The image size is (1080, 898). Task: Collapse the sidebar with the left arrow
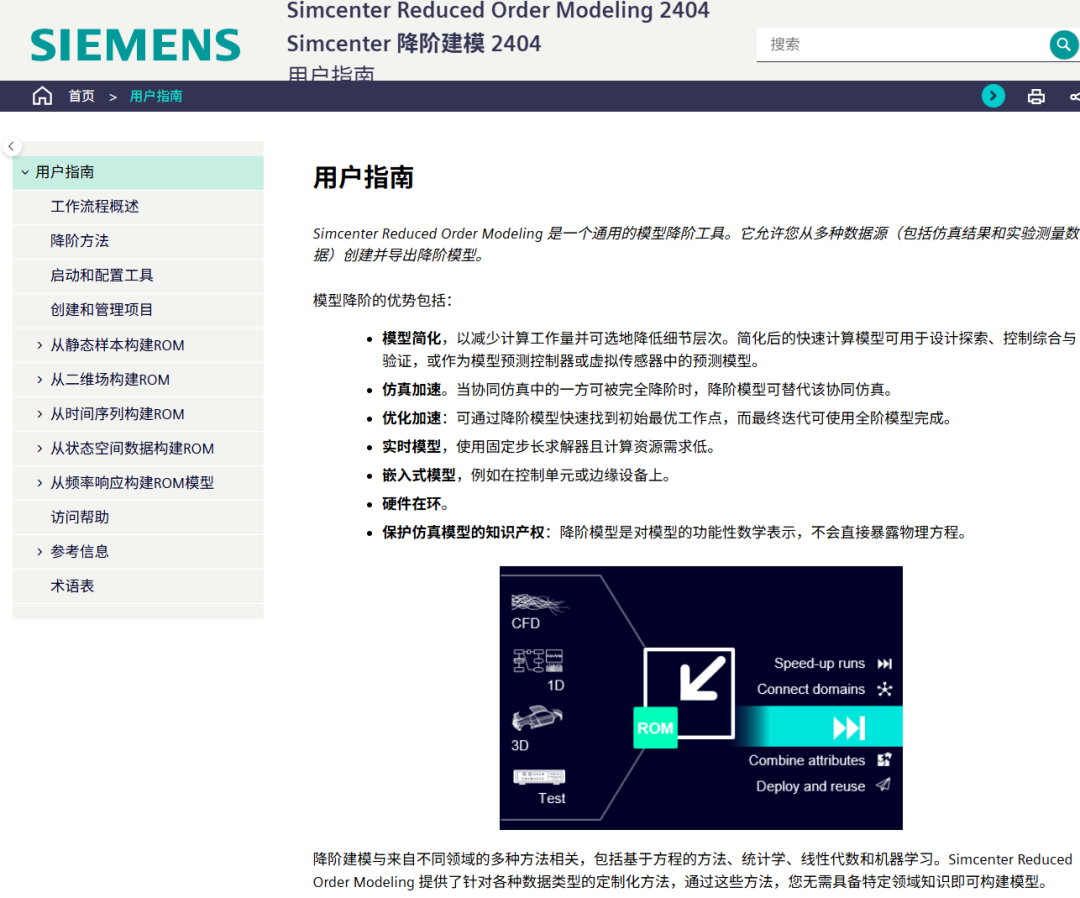point(11,146)
